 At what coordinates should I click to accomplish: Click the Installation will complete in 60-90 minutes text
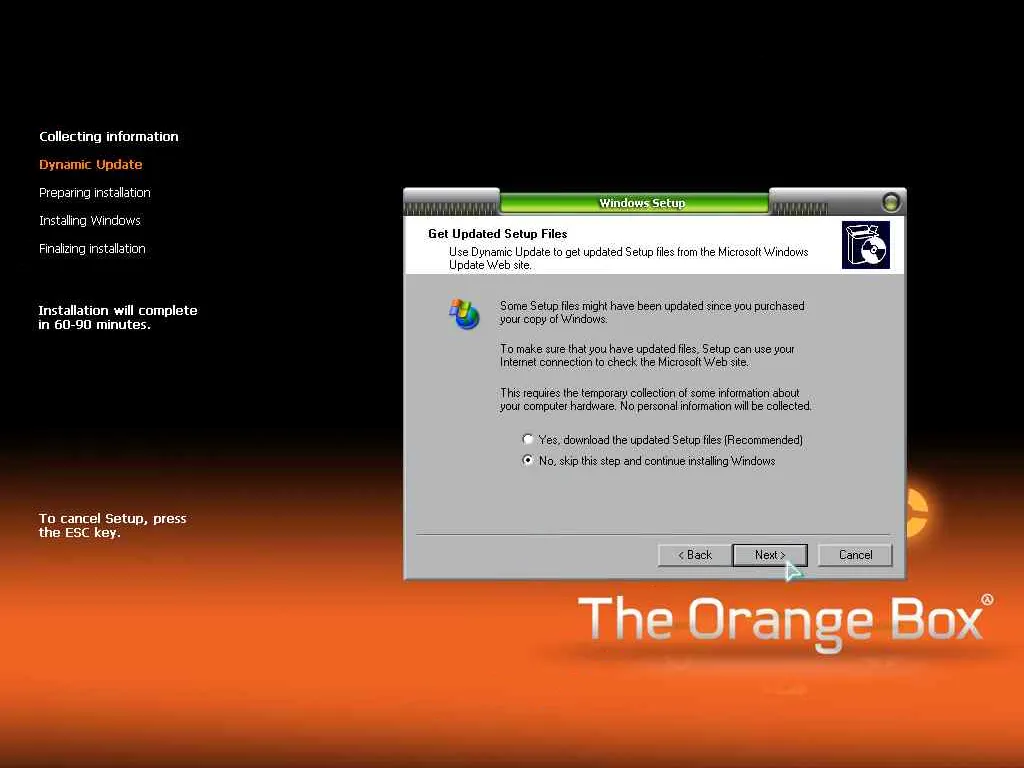tap(118, 317)
